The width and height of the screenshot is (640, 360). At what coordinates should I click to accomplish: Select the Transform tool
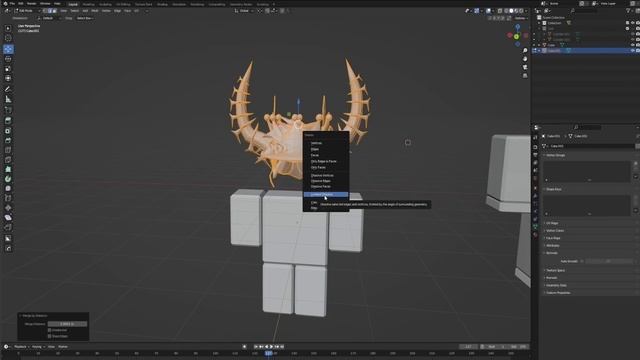tap(8, 78)
